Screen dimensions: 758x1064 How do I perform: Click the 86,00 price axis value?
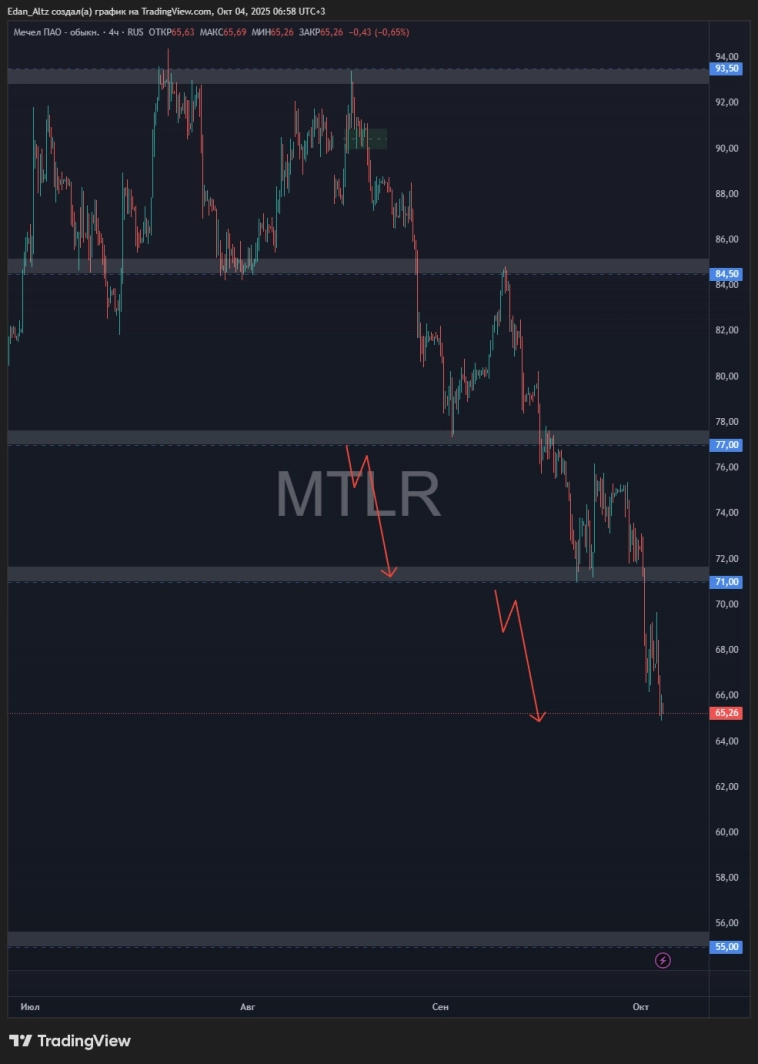point(727,239)
